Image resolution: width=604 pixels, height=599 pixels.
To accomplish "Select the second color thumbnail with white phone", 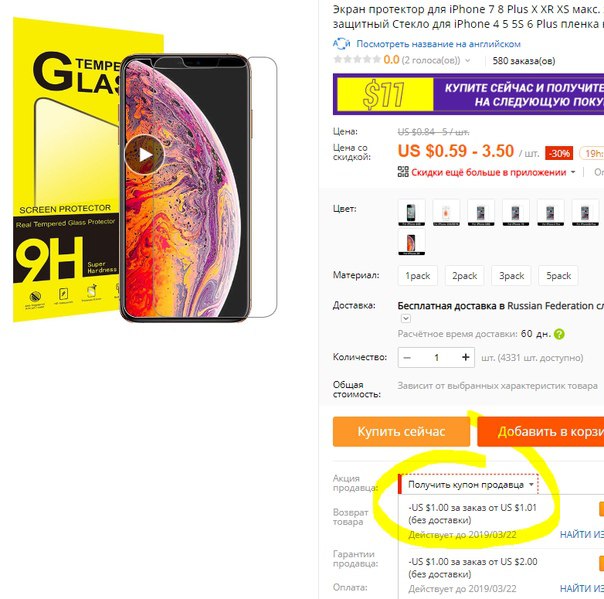I will click(446, 212).
